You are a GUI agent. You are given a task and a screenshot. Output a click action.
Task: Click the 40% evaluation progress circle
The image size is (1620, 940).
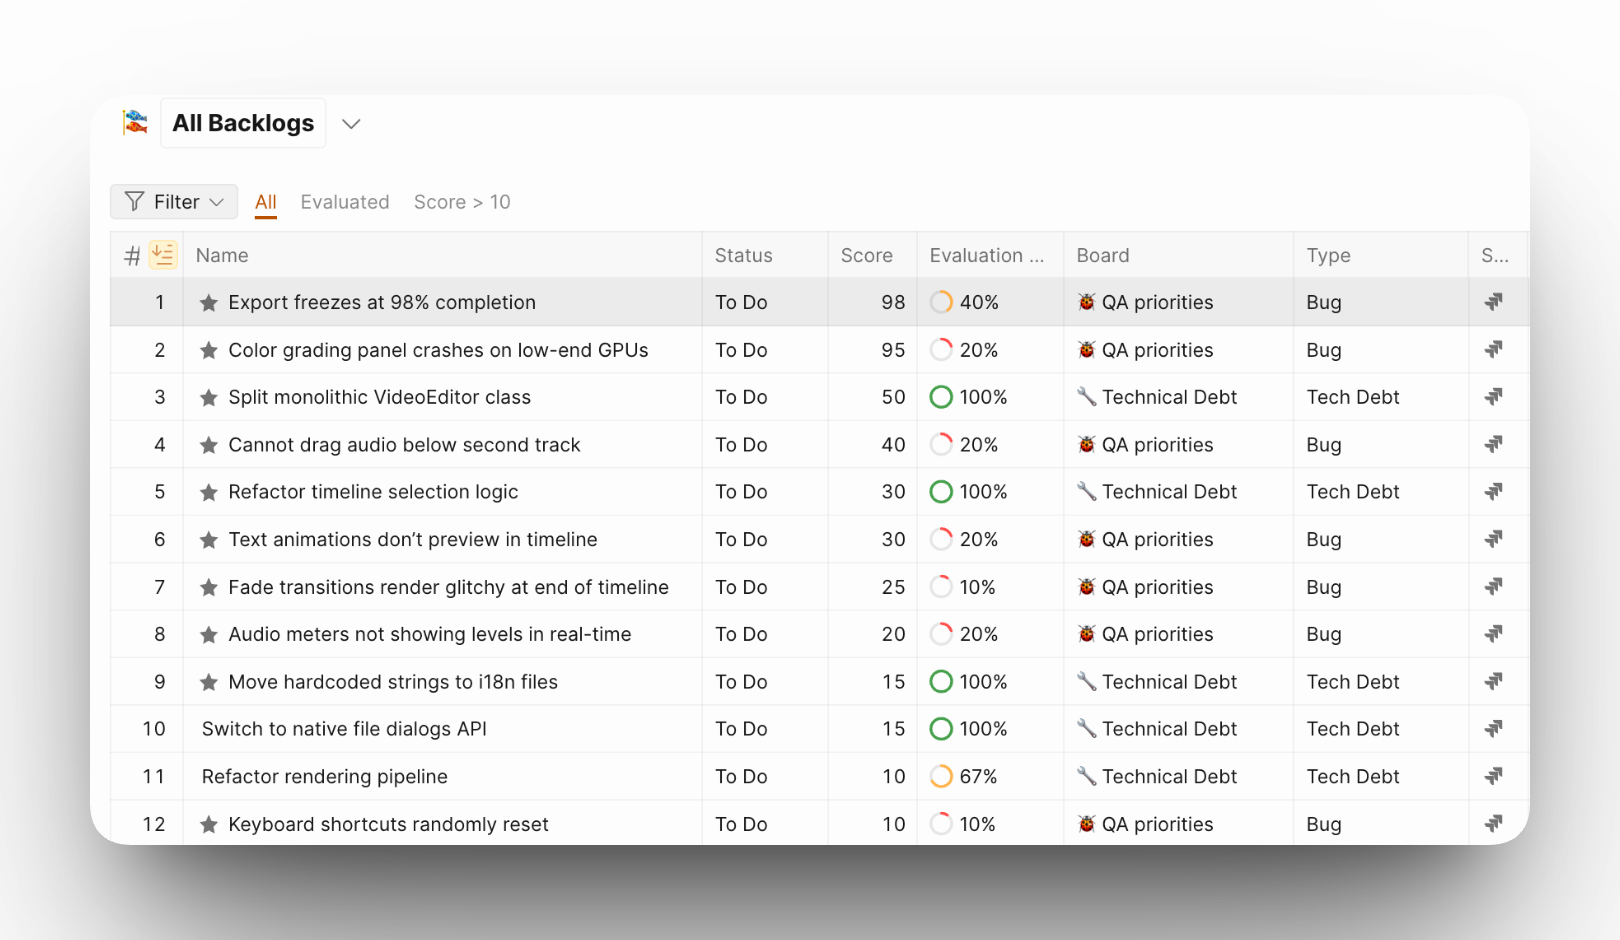941,302
